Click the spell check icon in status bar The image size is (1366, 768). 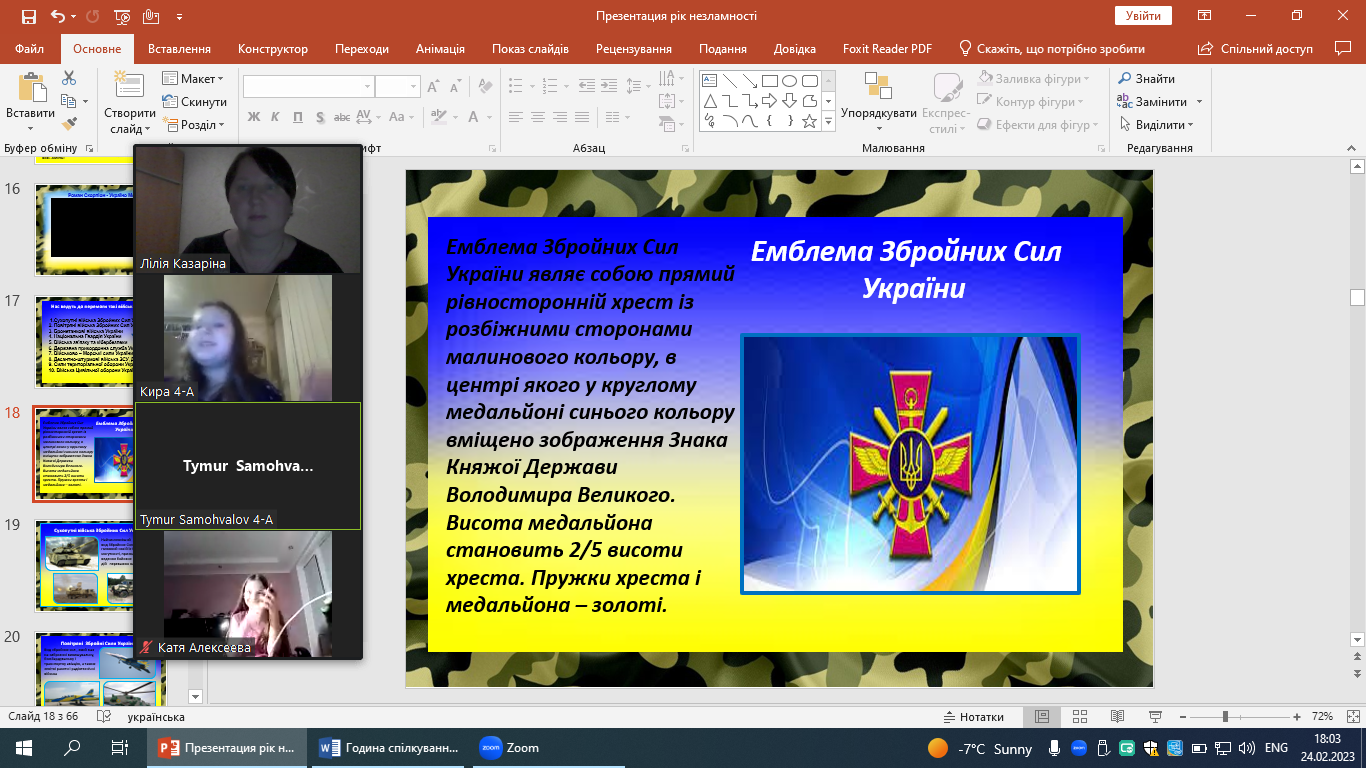103,717
